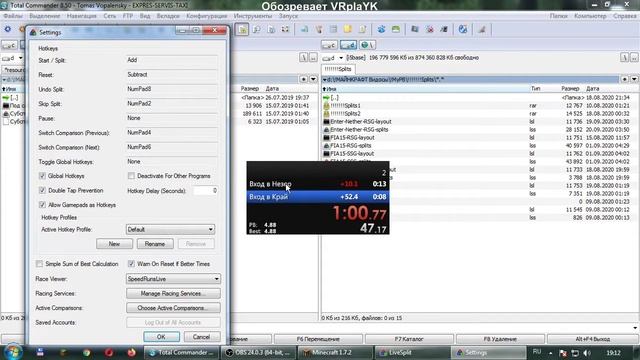Click Choose Active Comparisons button
Viewport: 640px width, 360px height.
173,308
